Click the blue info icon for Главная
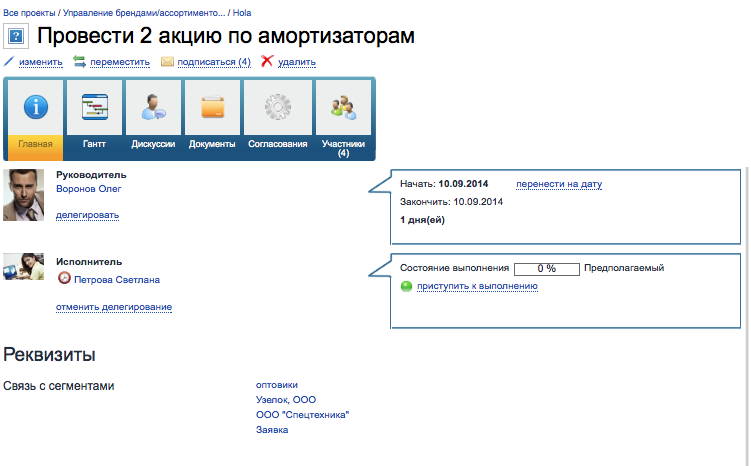 36,106
